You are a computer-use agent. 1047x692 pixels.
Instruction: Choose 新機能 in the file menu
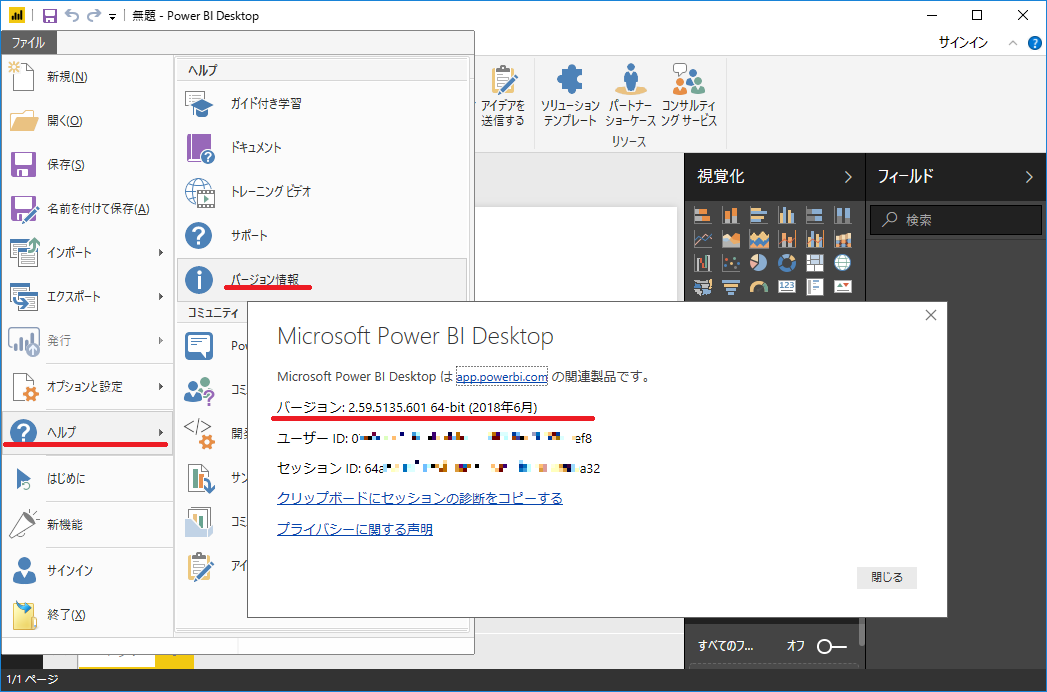click(x=87, y=525)
